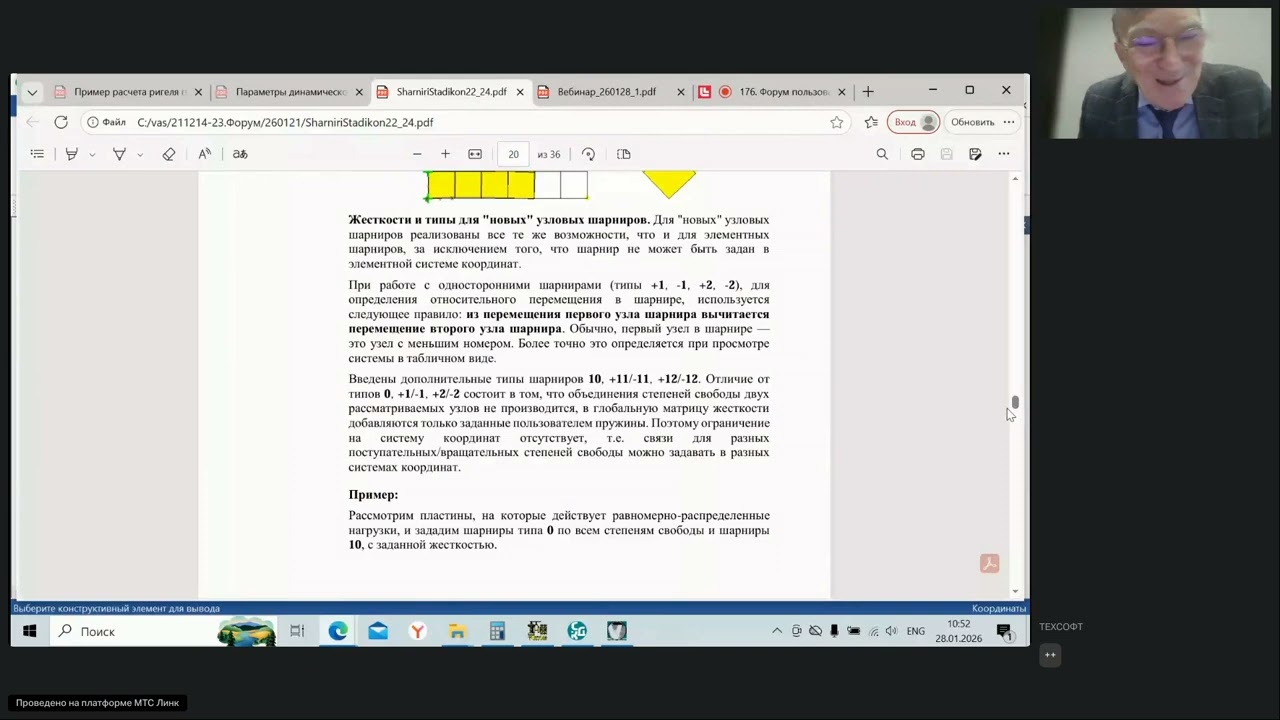1280x720 pixels.
Task: Open File Explorer from the taskbar
Action: [x=457, y=631]
